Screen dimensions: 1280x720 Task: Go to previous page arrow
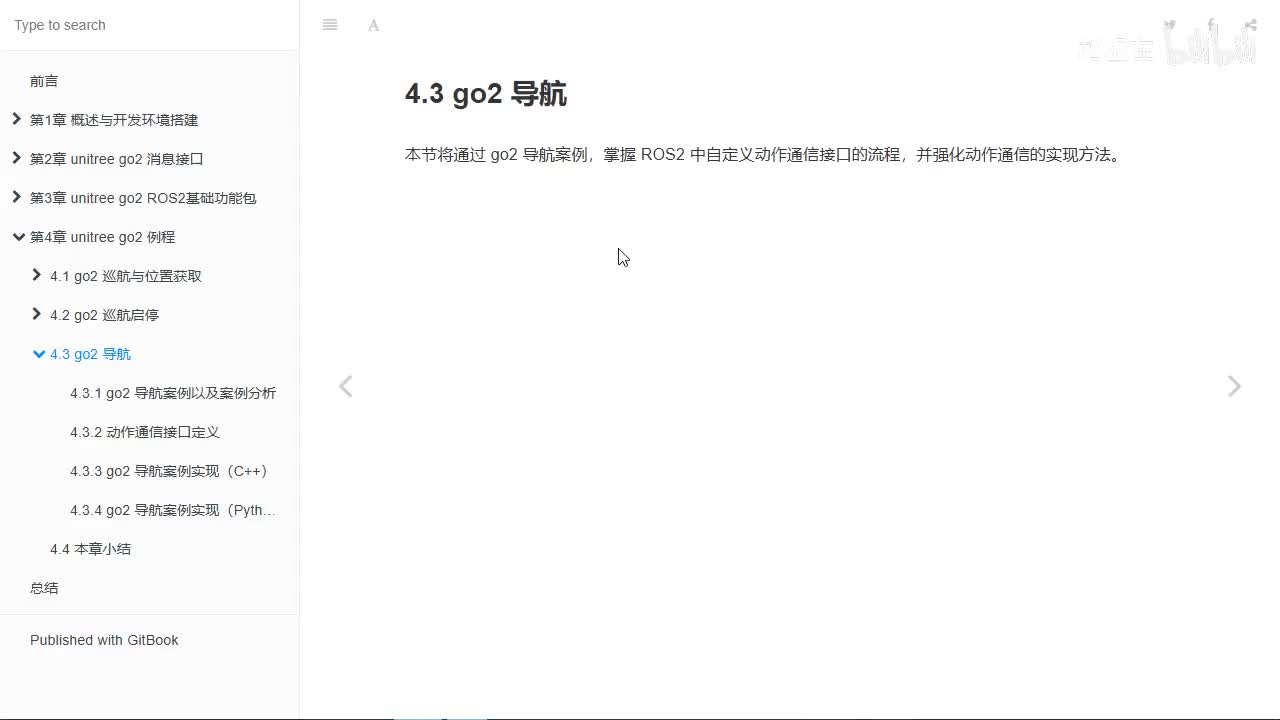coord(345,386)
